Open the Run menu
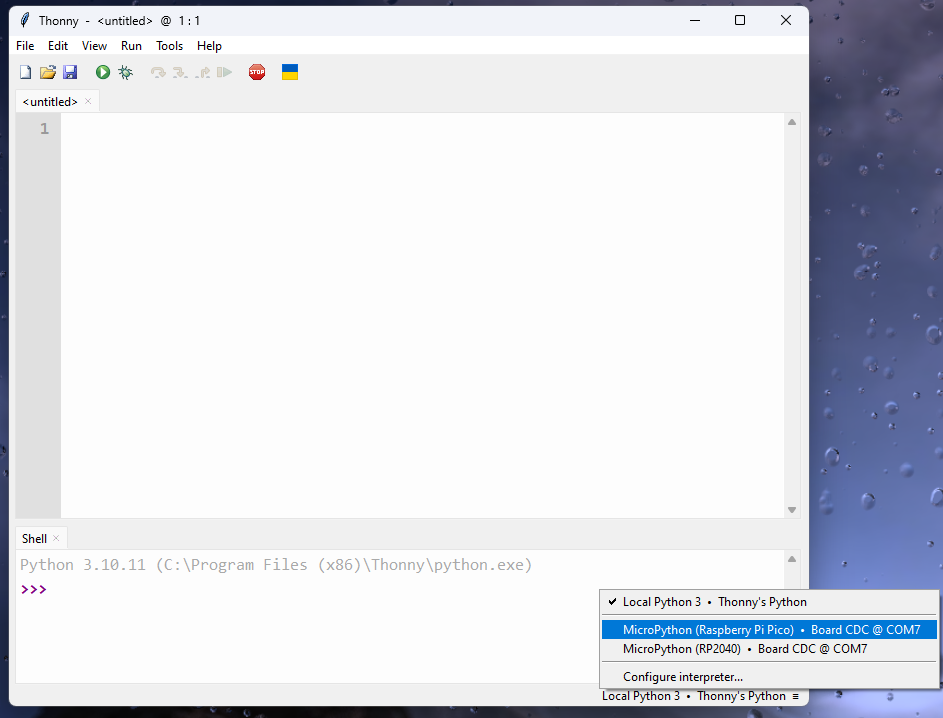943x718 pixels. (131, 46)
